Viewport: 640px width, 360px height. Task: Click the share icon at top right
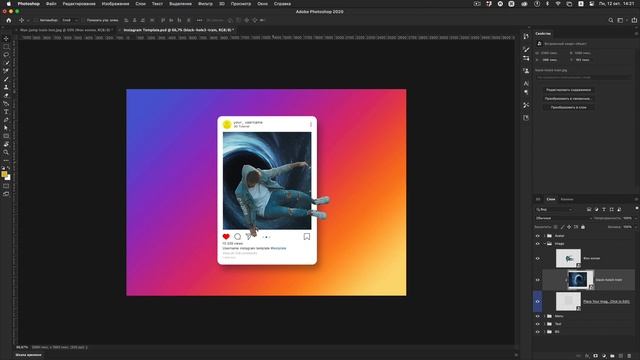tap(634, 20)
